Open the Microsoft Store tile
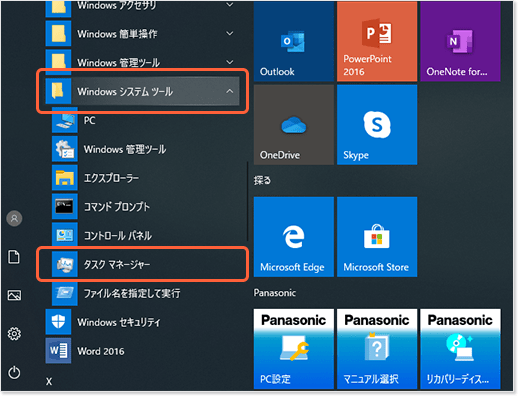The height and width of the screenshot is (400, 518). point(377,237)
